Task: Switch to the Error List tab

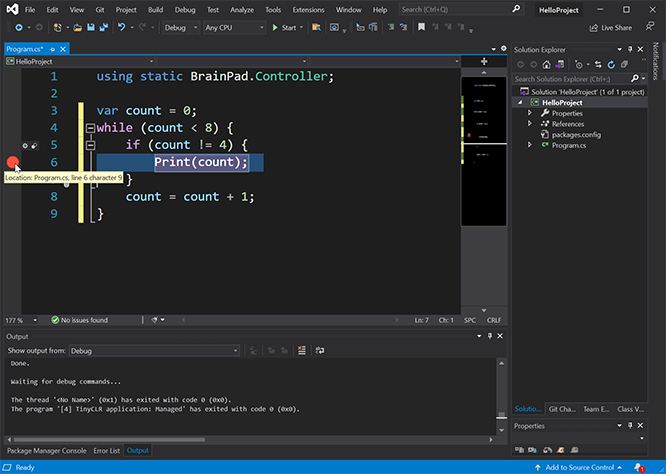Action: [x=107, y=451]
